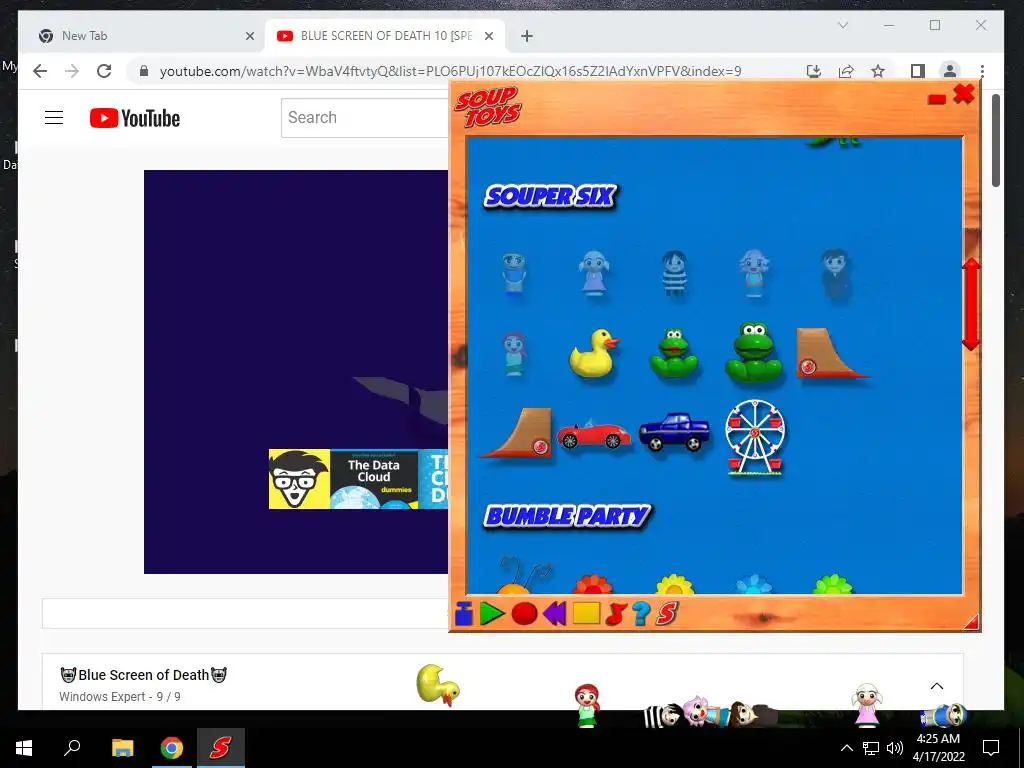Minimize Soup Toys with red dash button
1024x768 pixels.
pyautogui.click(x=936, y=99)
